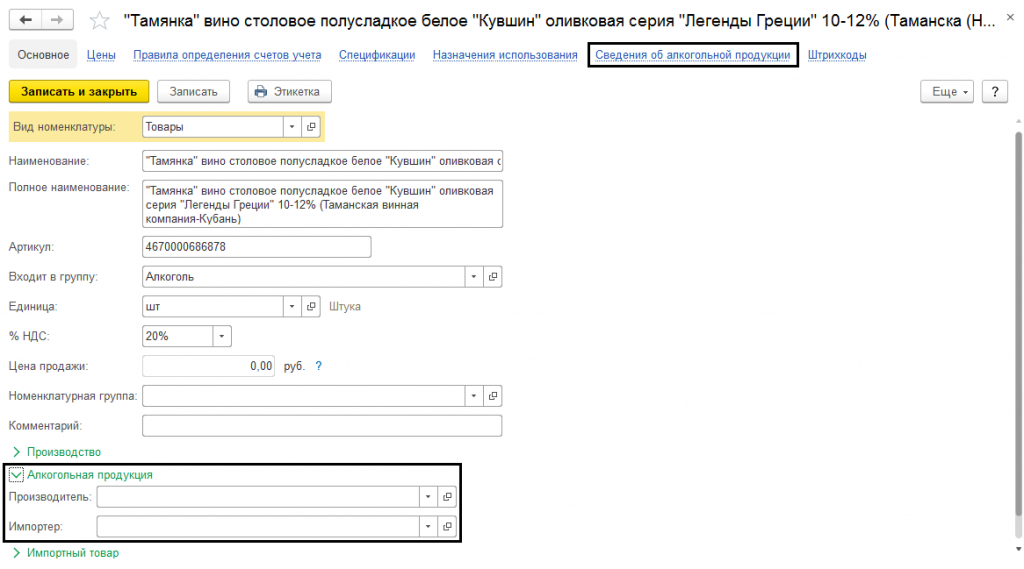Viewport: 1024px width, 569px height.
Task: Click into the Комментарий input field
Action: click(321, 426)
